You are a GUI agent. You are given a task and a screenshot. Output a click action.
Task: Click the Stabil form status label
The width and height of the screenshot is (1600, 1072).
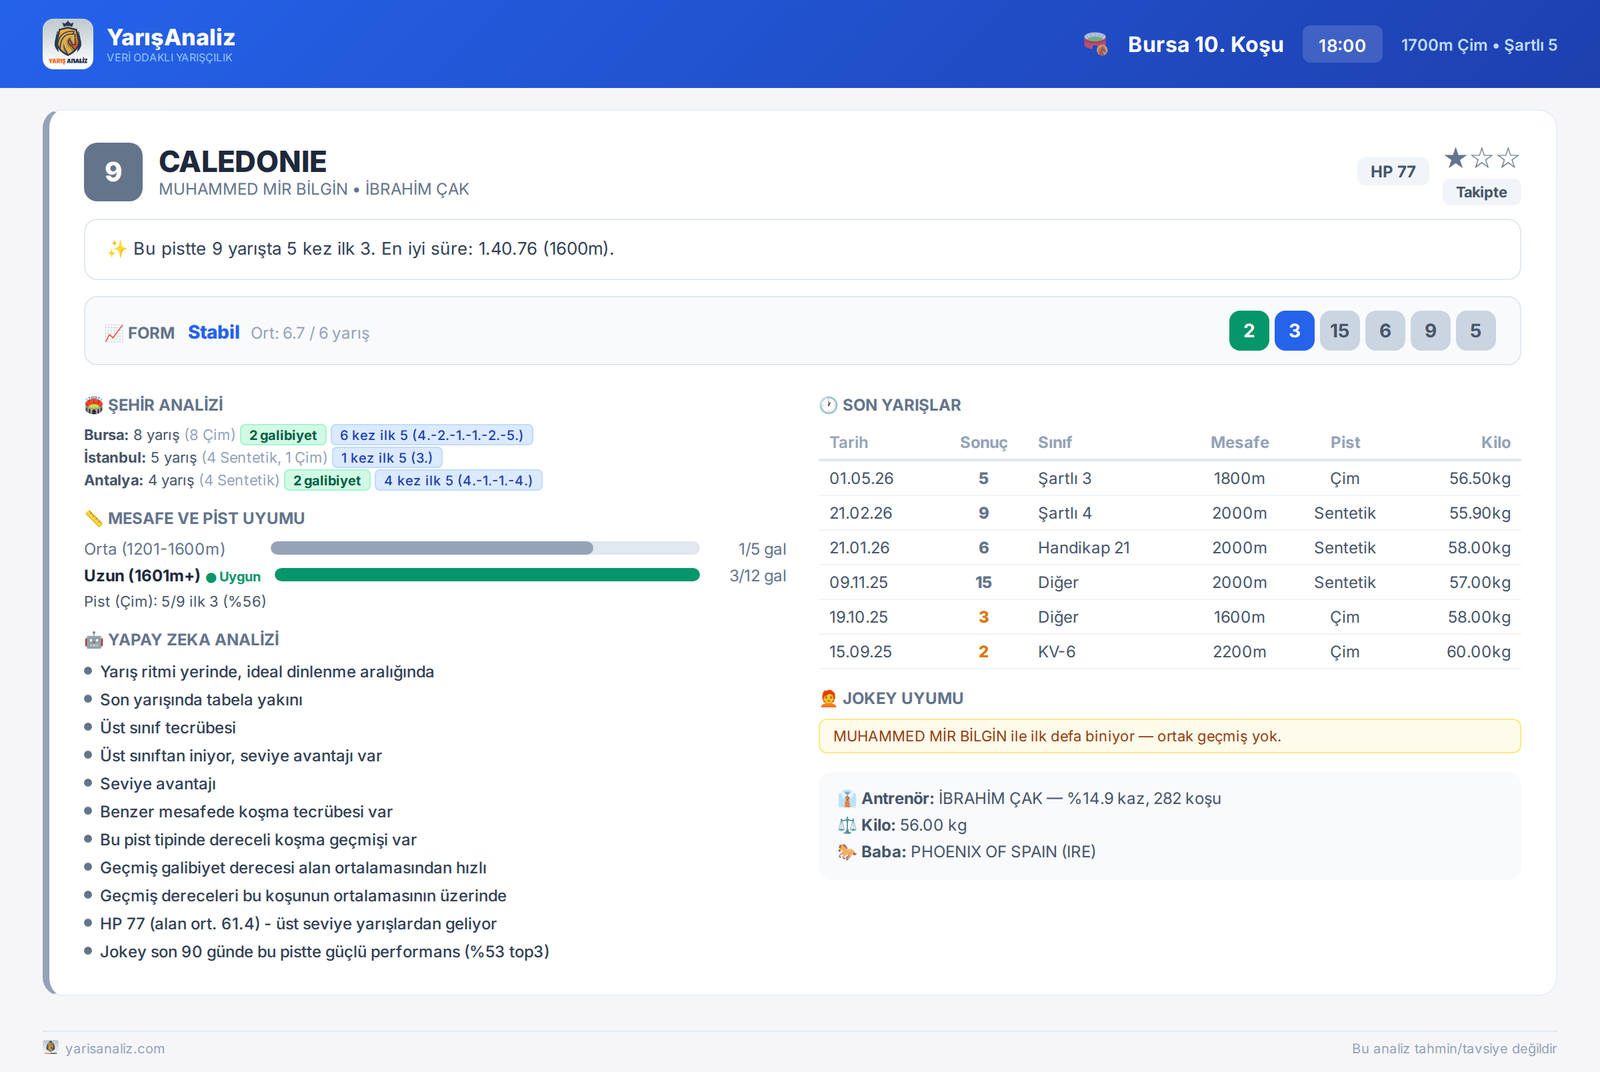click(214, 332)
